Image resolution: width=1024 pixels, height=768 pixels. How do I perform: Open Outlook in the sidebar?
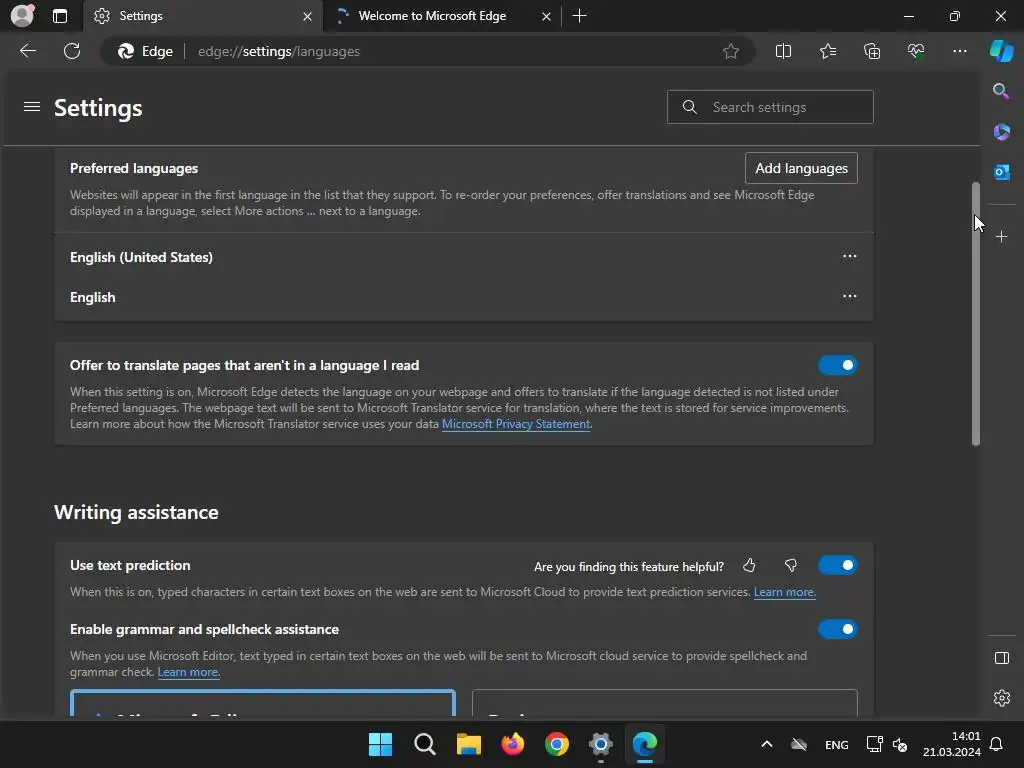(1001, 172)
